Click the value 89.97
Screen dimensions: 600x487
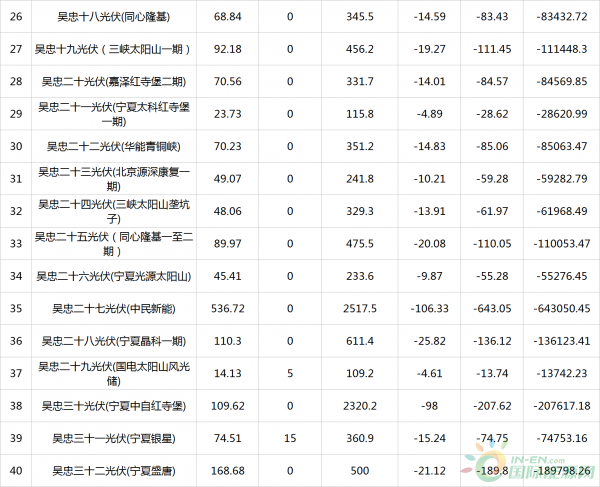(228, 244)
